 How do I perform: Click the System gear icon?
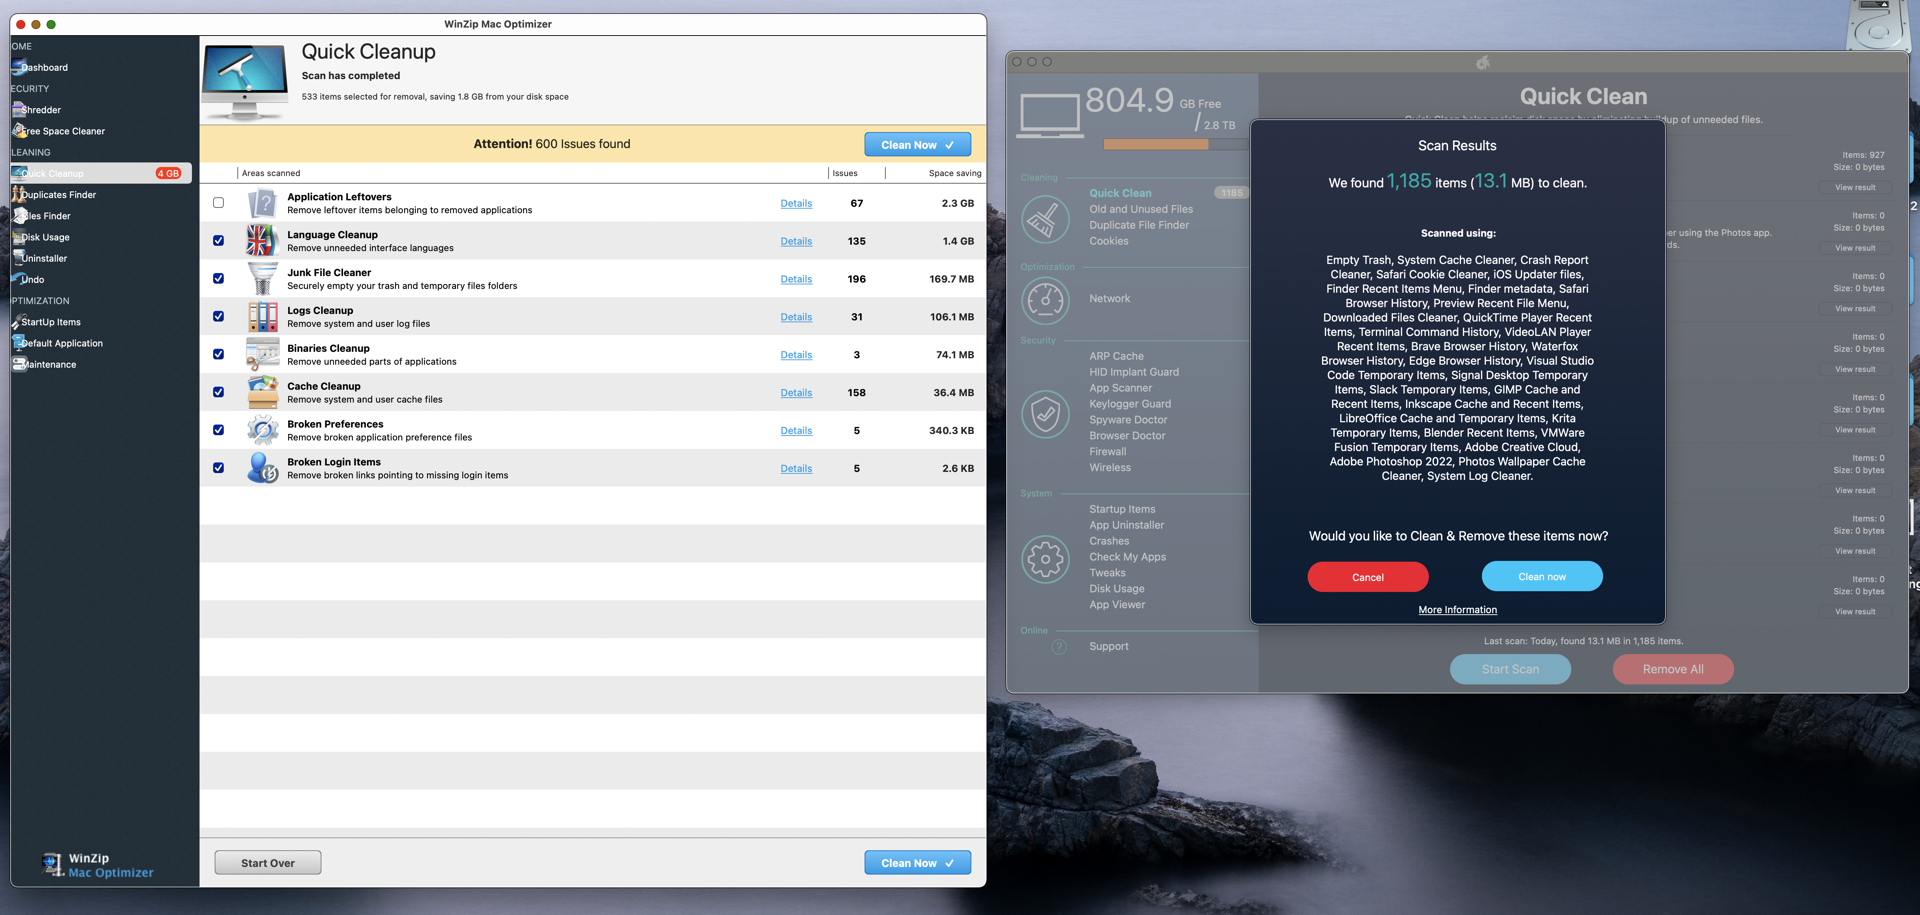[x=1045, y=559]
